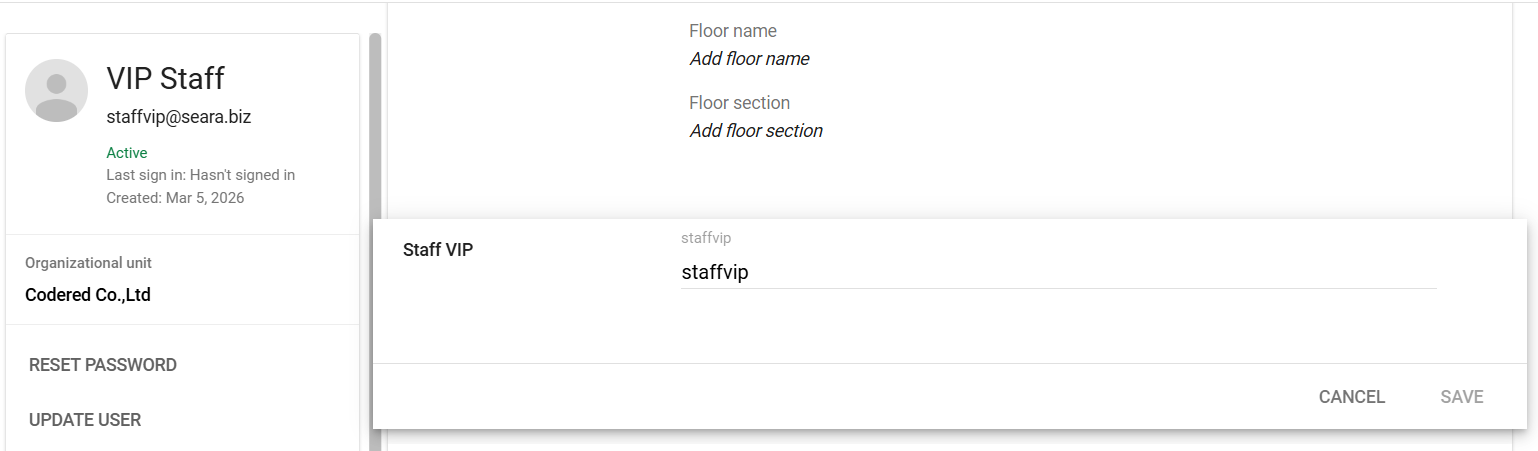The height and width of the screenshot is (451, 1538).
Task: Click the small staffvip floating field label
Action: 706,238
